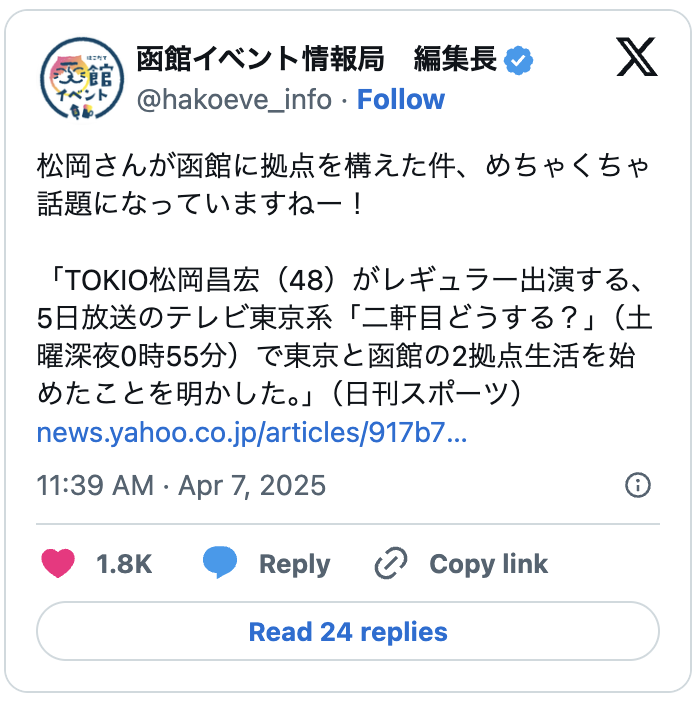Click the blue verified badge

click(517, 61)
